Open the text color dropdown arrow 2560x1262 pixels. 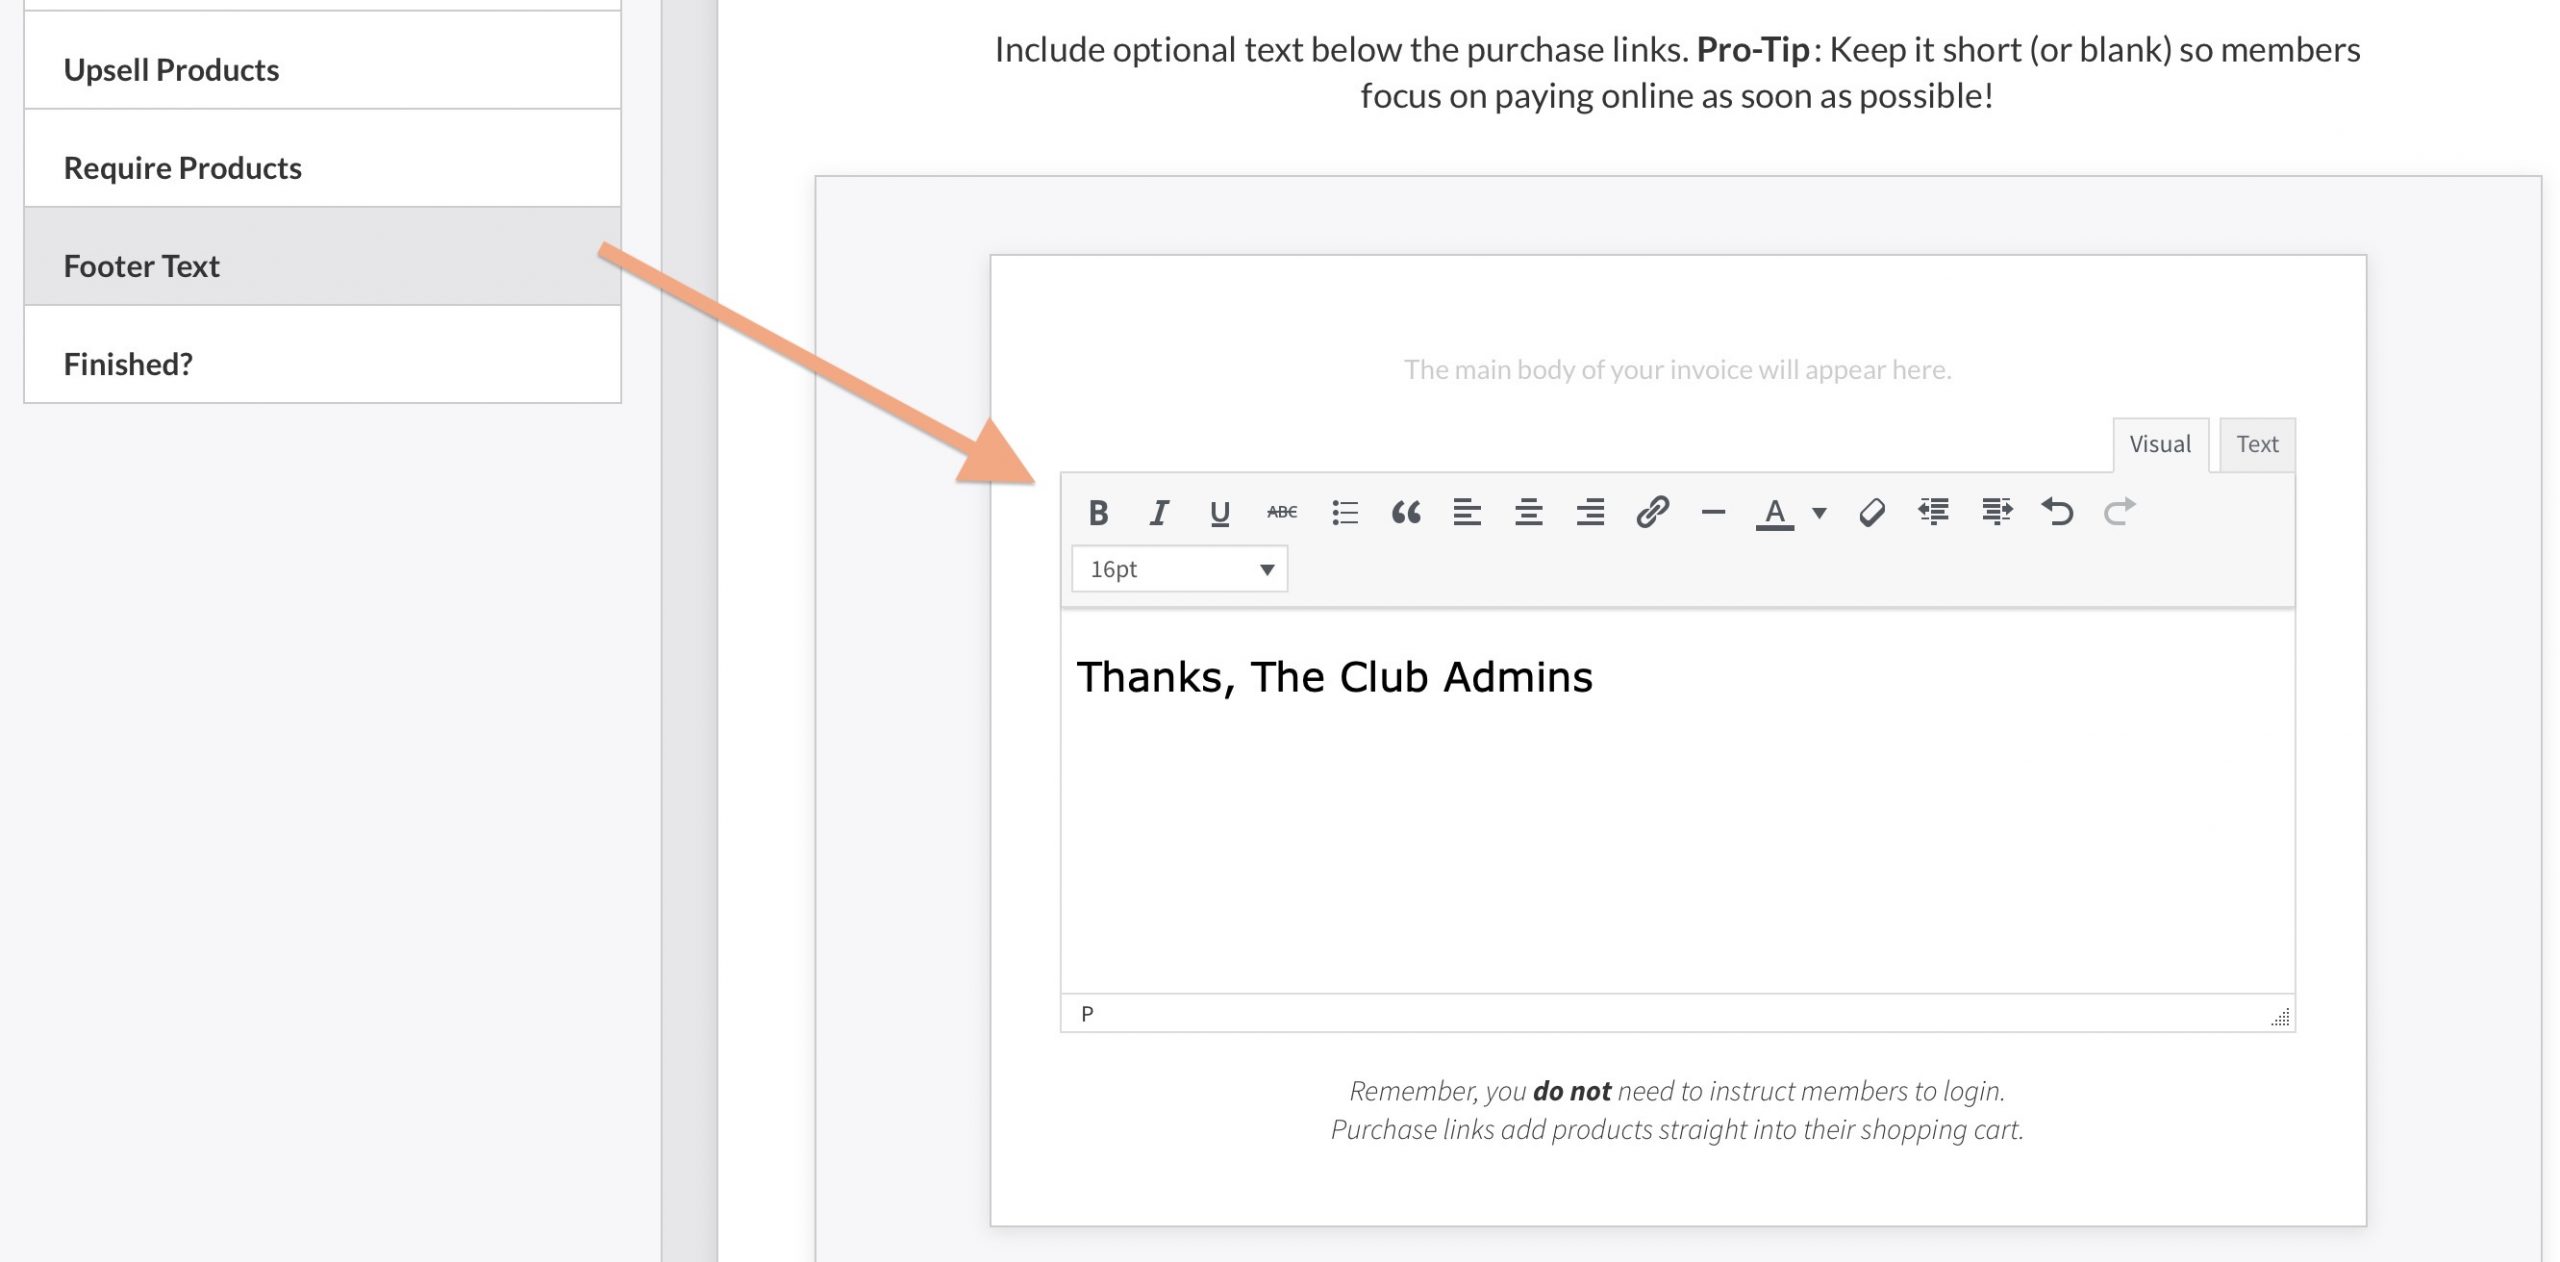[1819, 513]
